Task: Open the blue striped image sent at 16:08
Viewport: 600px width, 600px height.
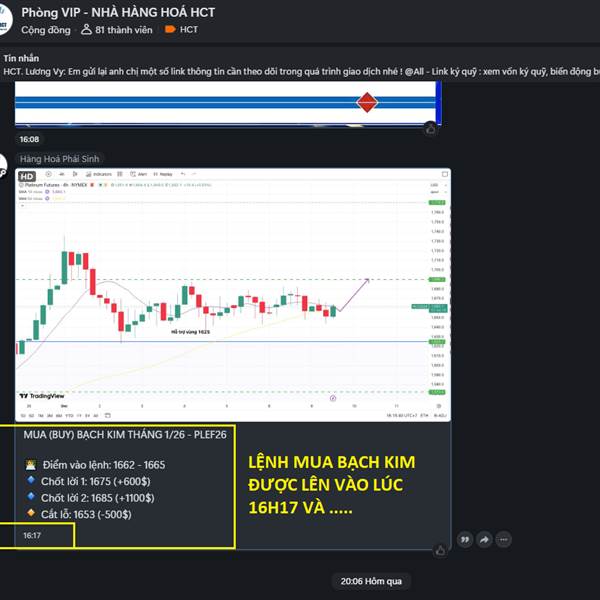Action: [x=228, y=103]
